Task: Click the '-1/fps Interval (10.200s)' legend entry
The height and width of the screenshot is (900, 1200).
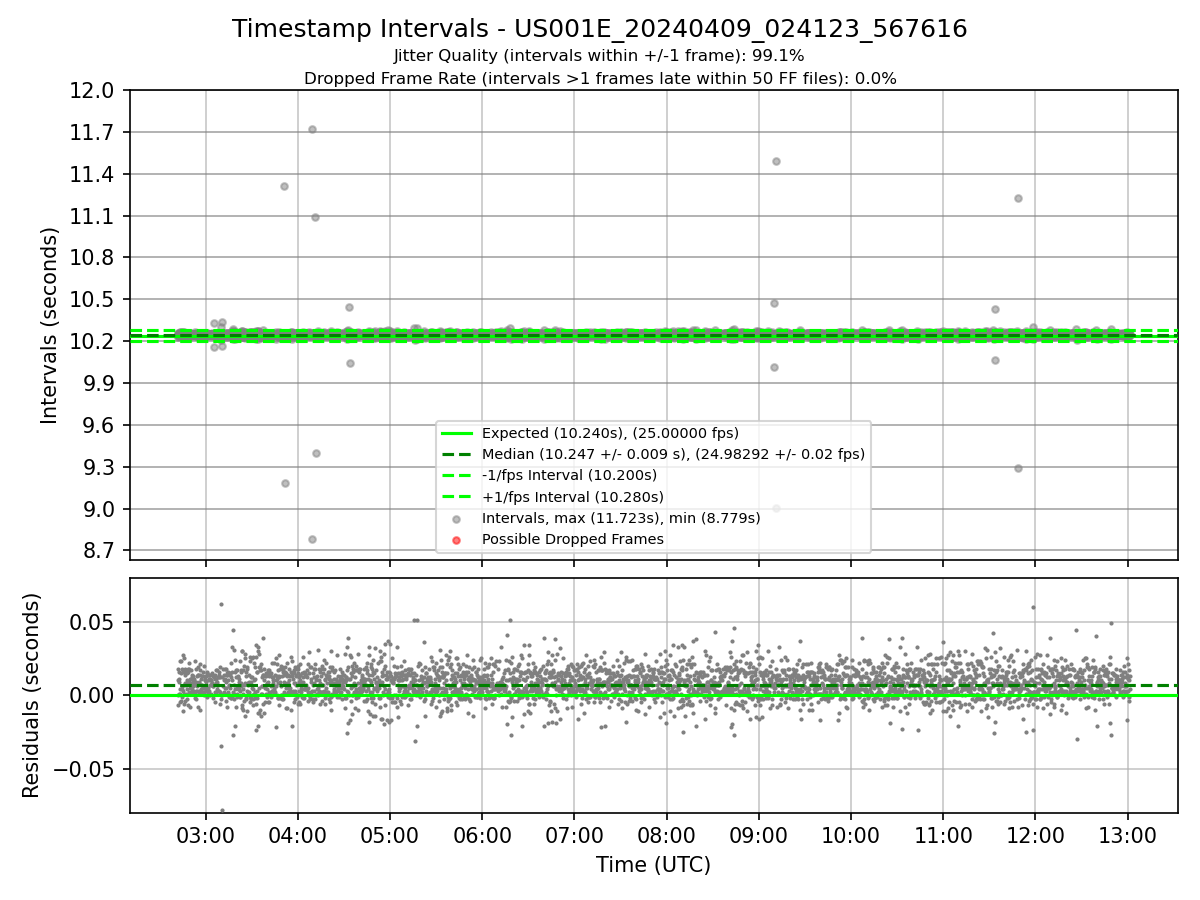Action: coord(569,475)
